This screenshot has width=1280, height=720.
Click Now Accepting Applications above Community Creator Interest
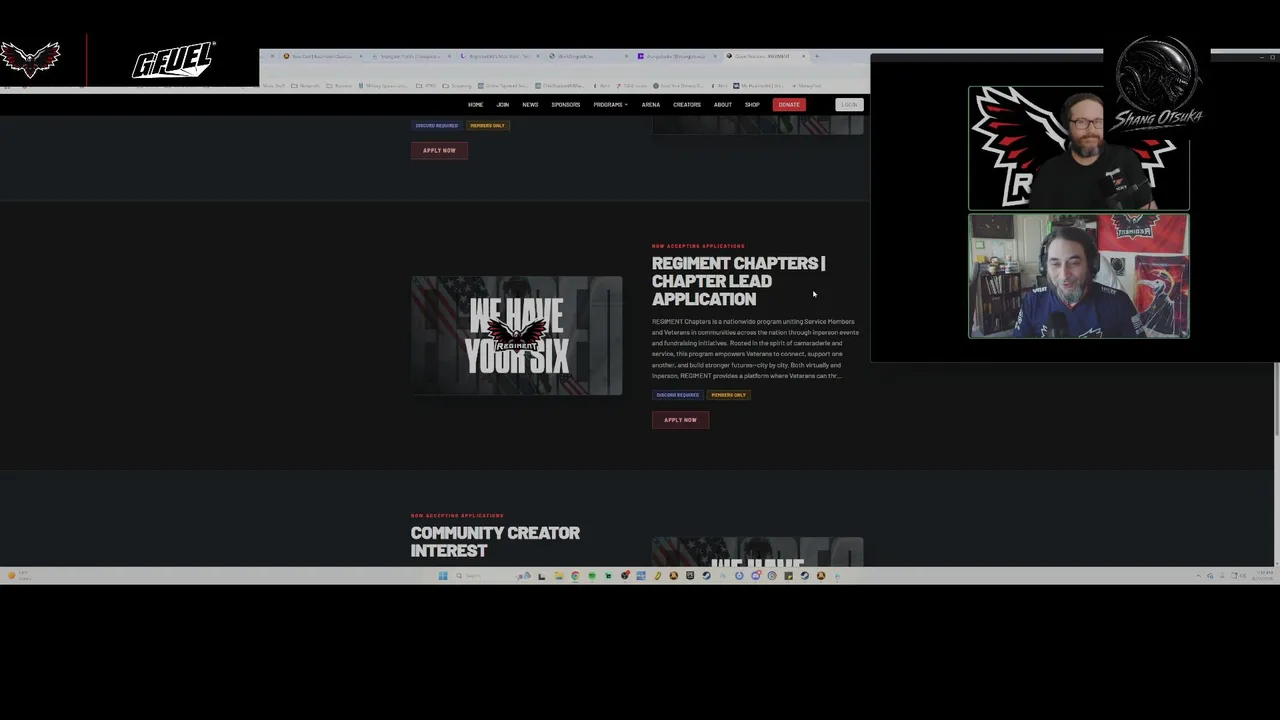(x=457, y=516)
